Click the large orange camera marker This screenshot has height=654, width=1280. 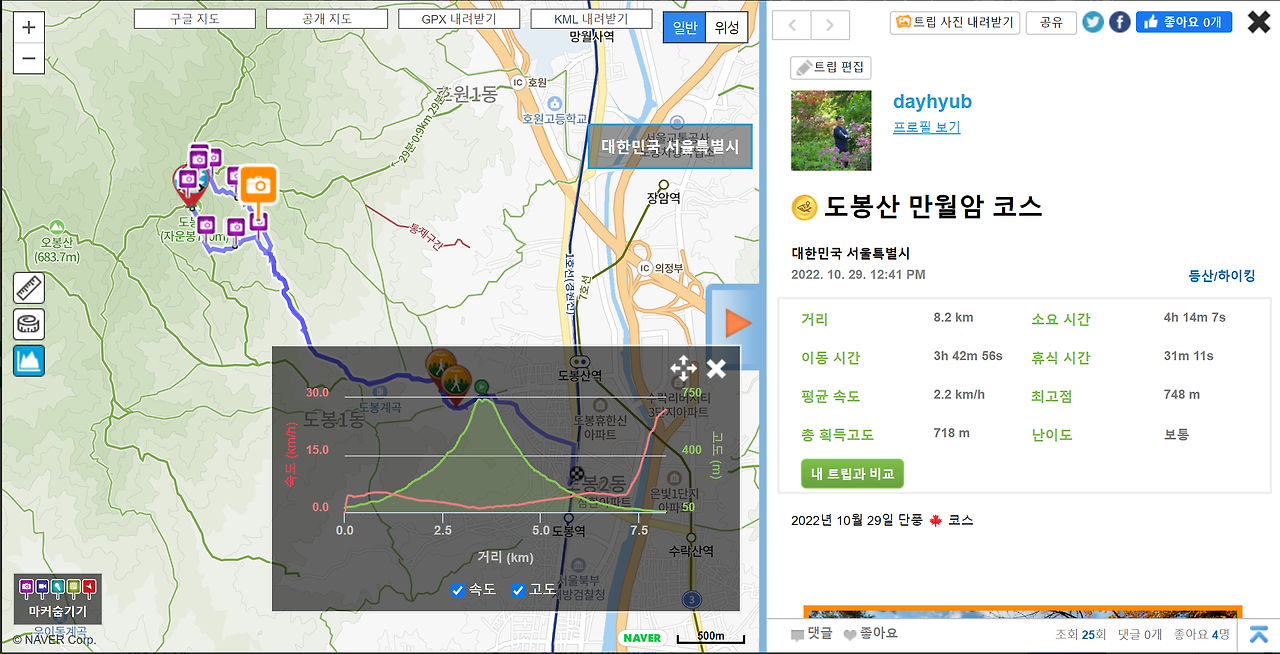[259, 186]
